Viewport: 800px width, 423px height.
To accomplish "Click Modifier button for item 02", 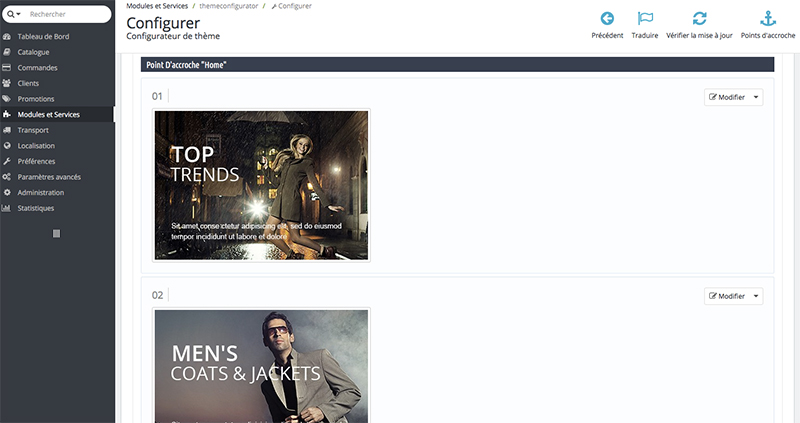I will pos(727,296).
